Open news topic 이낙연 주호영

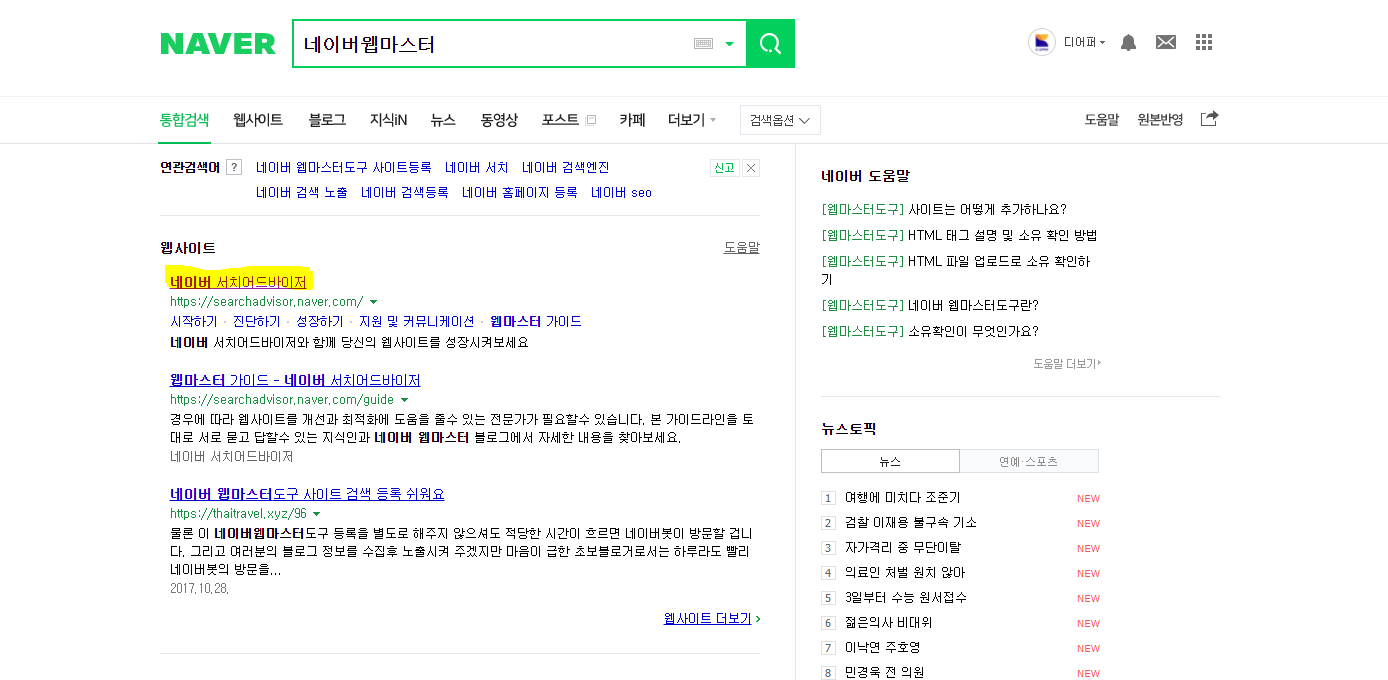(x=882, y=648)
